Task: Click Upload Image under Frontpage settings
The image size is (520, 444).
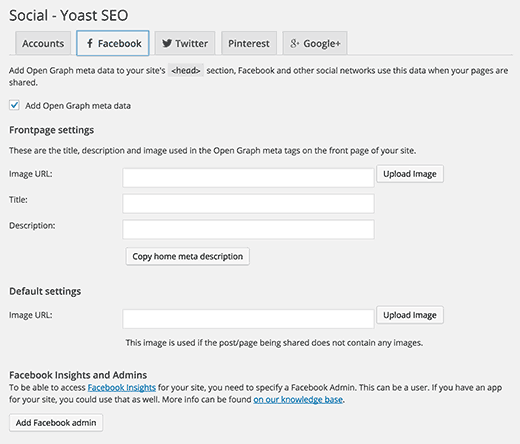Action: tap(410, 174)
